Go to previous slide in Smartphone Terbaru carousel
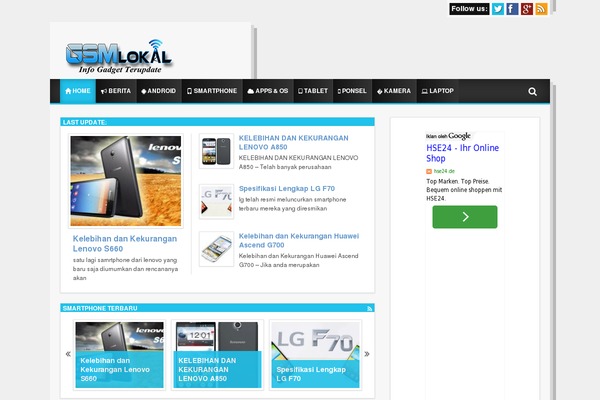The image size is (600, 400). coord(68,354)
